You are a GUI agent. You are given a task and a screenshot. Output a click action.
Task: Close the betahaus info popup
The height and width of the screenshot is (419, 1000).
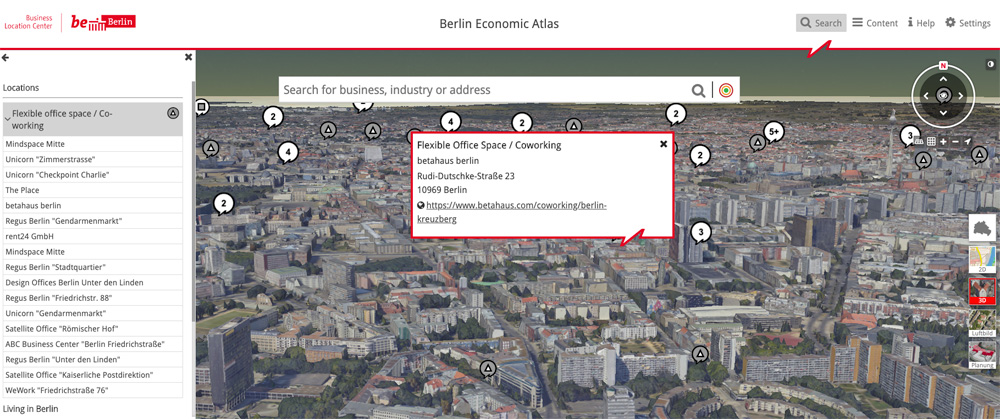[x=663, y=144]
